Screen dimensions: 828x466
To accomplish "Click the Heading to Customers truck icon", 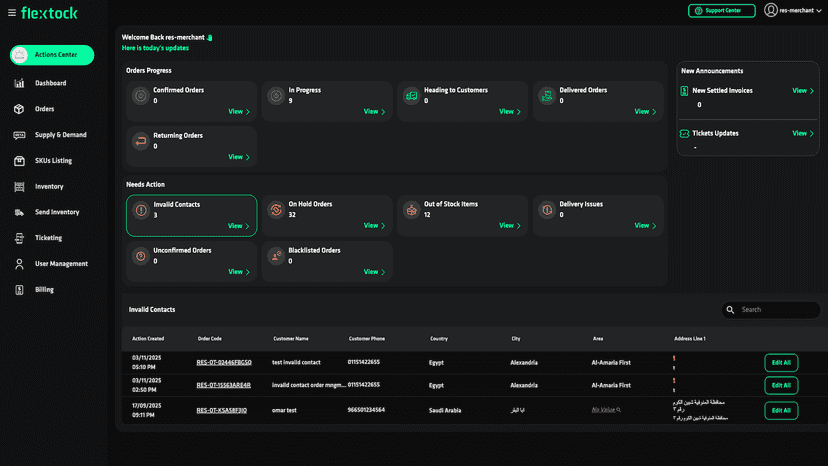I will [411, 96].
